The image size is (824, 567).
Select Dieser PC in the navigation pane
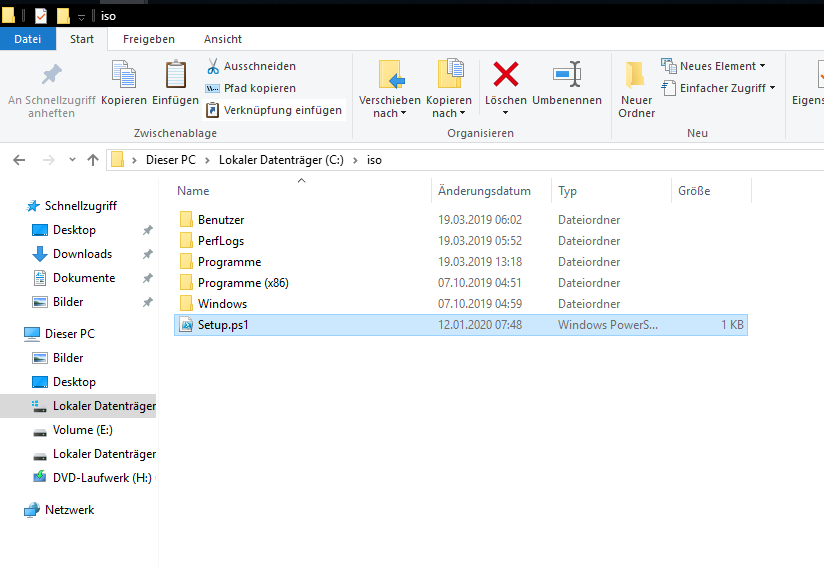pyautogui.click(x=69, y=334)
